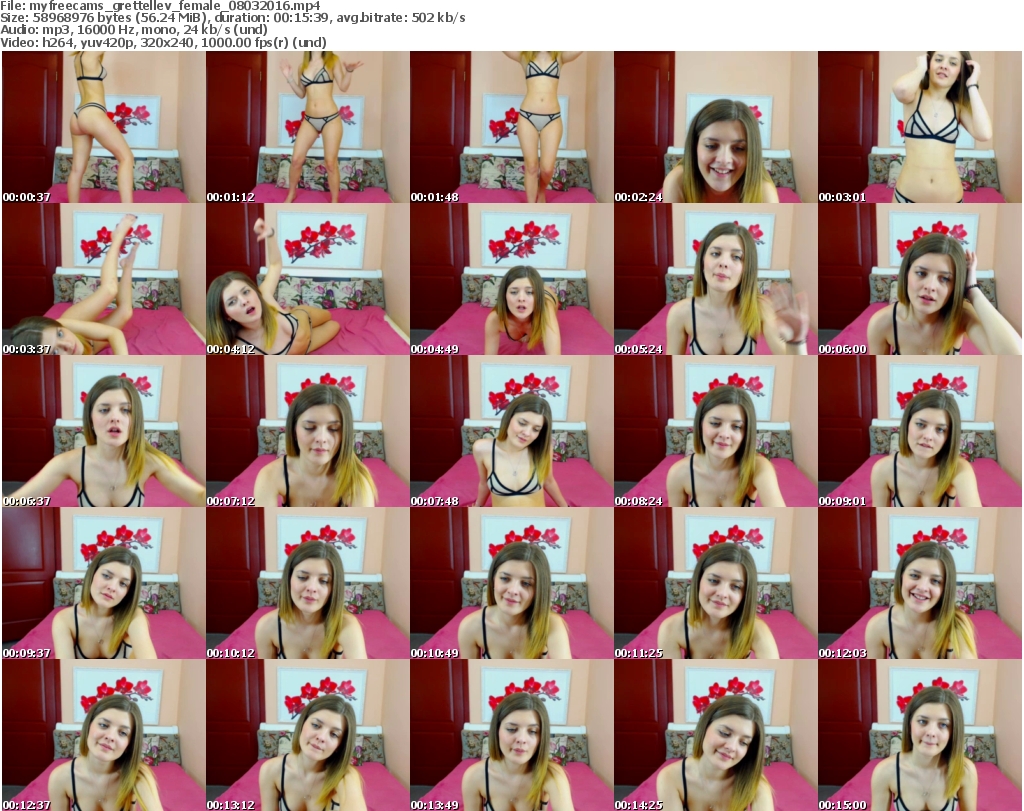Click the Size and duration info line
1024x811 pixels.
coord(233,18)
